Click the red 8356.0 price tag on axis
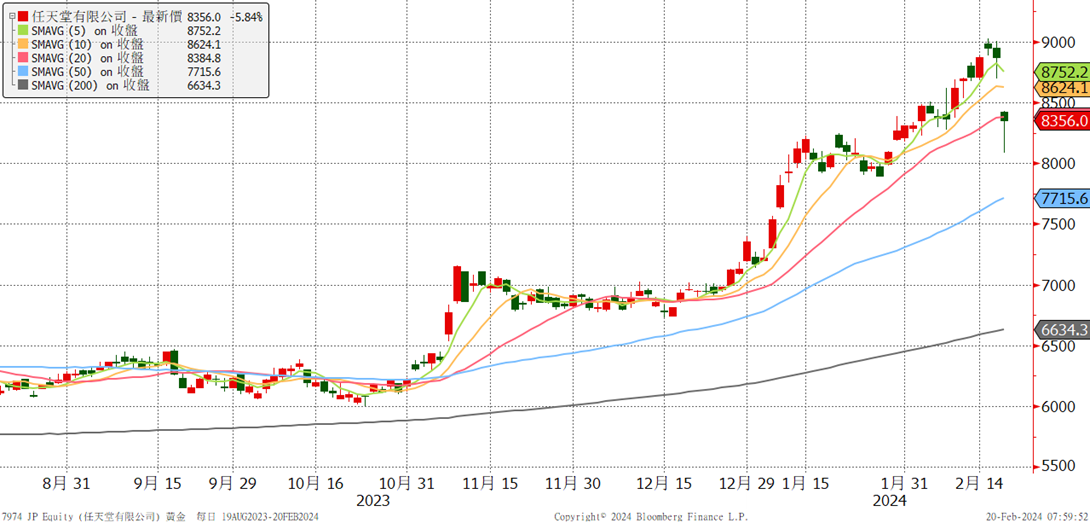The height and width of the screenshot is (523, 1090). coord(1061,120)
